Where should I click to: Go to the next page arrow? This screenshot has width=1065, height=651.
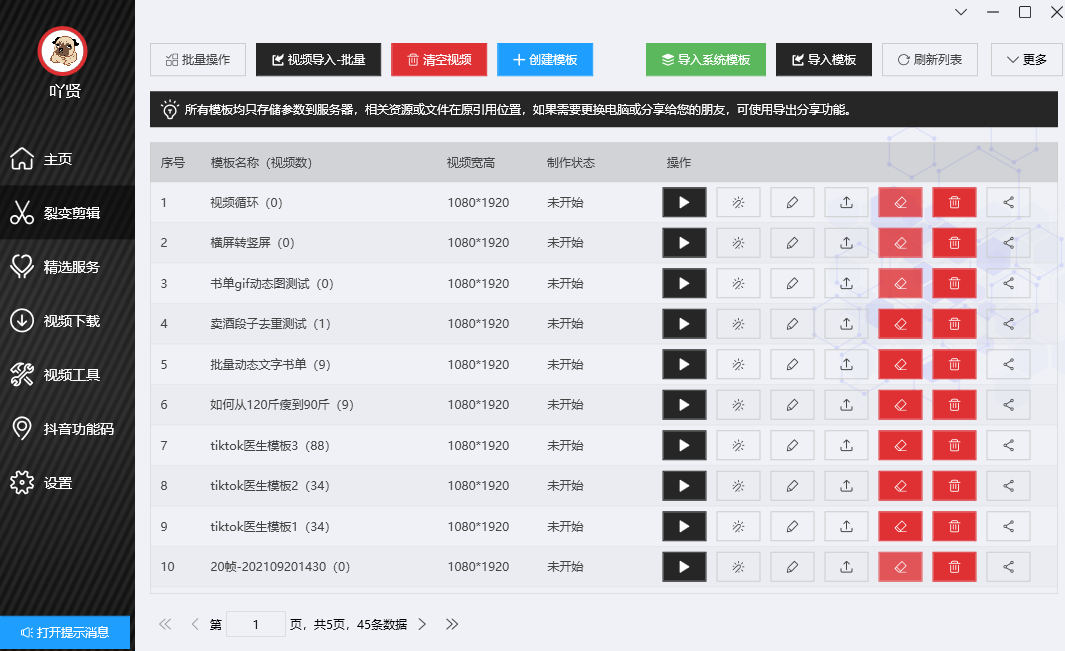[x=422, y=624]
